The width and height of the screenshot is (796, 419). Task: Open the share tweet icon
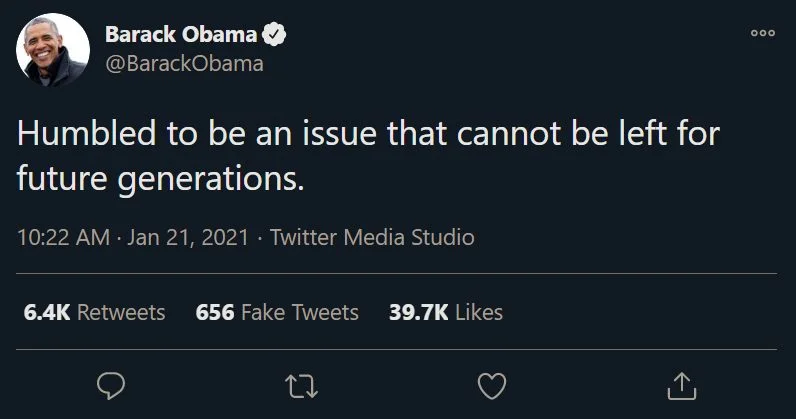681,383
